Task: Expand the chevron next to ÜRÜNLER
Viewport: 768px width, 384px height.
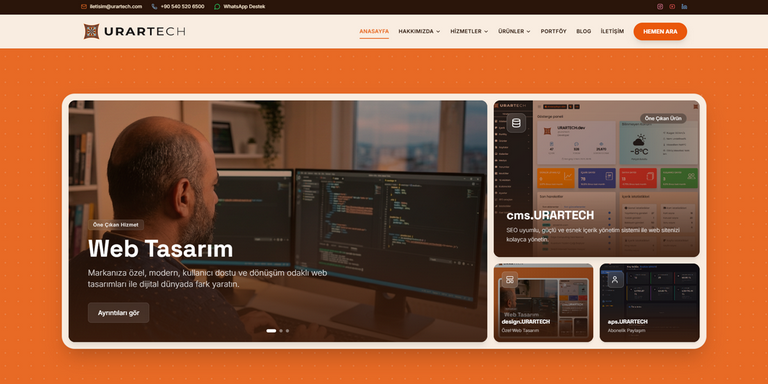Action: (x=528, y=31)
